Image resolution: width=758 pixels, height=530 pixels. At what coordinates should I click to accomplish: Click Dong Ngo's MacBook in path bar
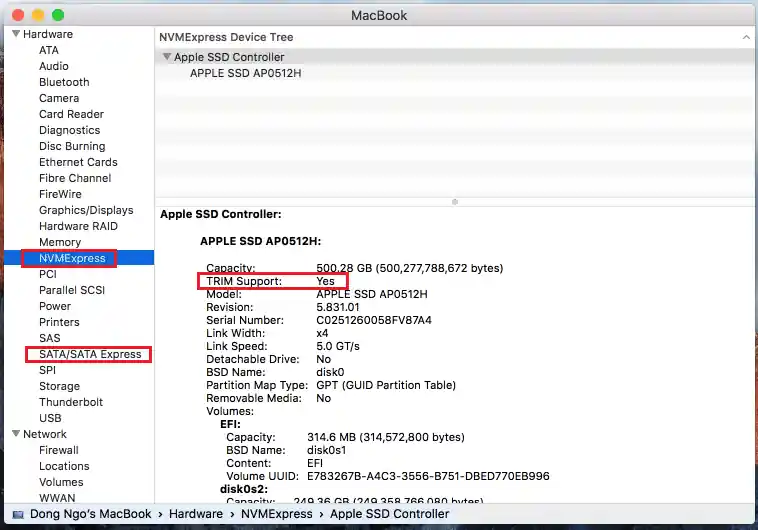click(x=90, y=514)
